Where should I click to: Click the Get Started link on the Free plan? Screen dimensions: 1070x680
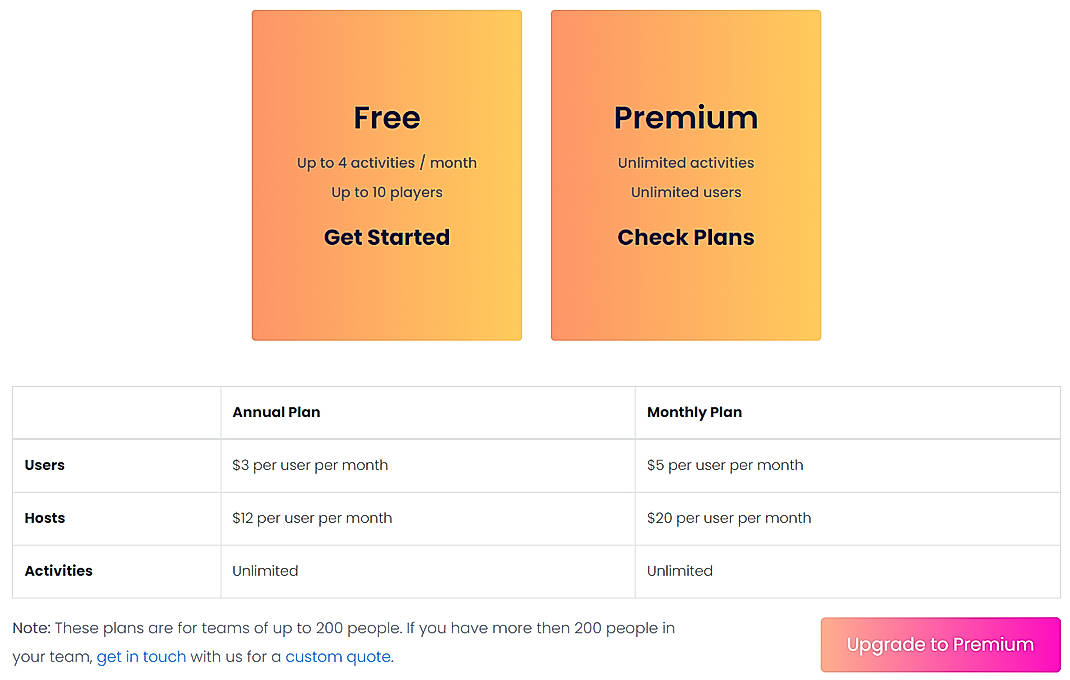click(386, 237)
